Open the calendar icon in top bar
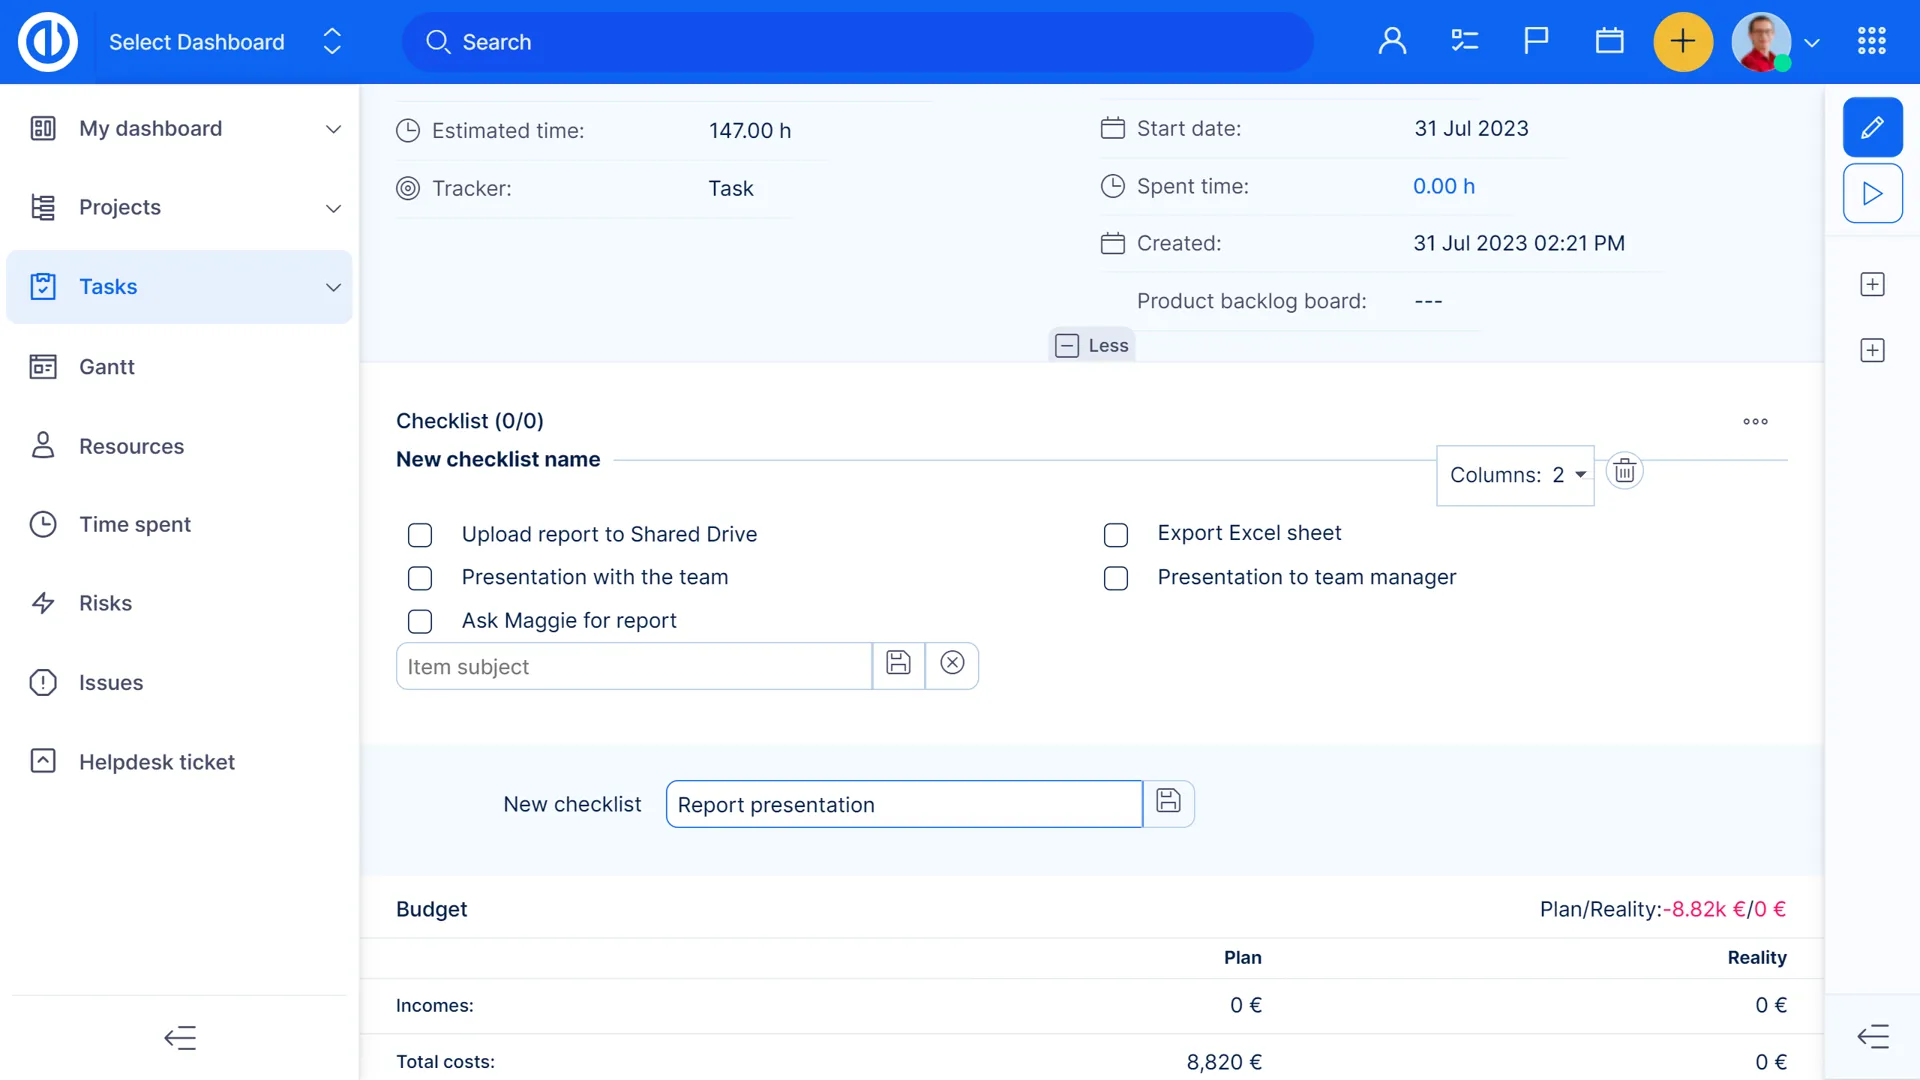The width and height of the screenshot is (1920, 1080). [1609, 41]
